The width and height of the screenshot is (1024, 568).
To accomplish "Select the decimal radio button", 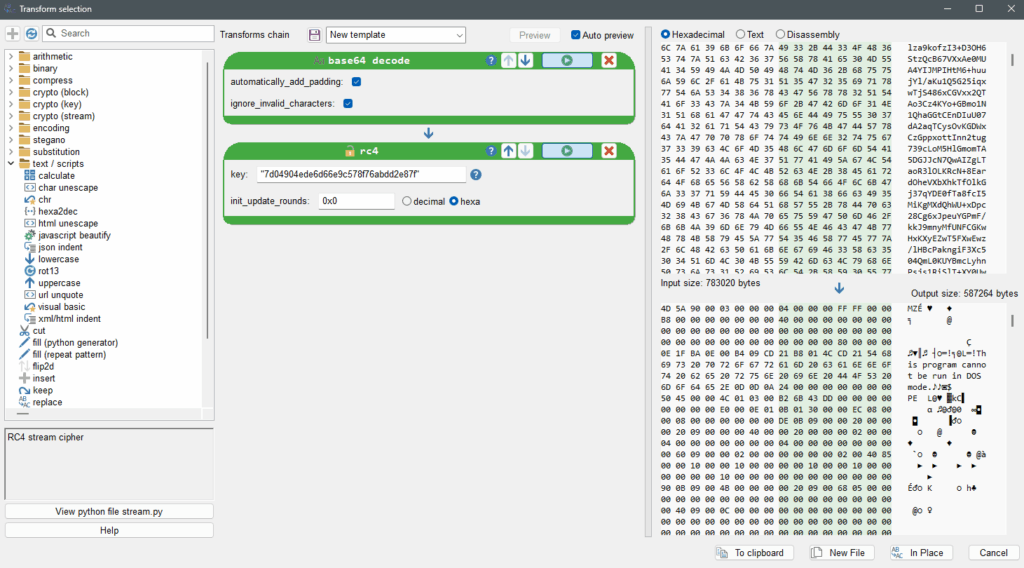I will 407,201.
